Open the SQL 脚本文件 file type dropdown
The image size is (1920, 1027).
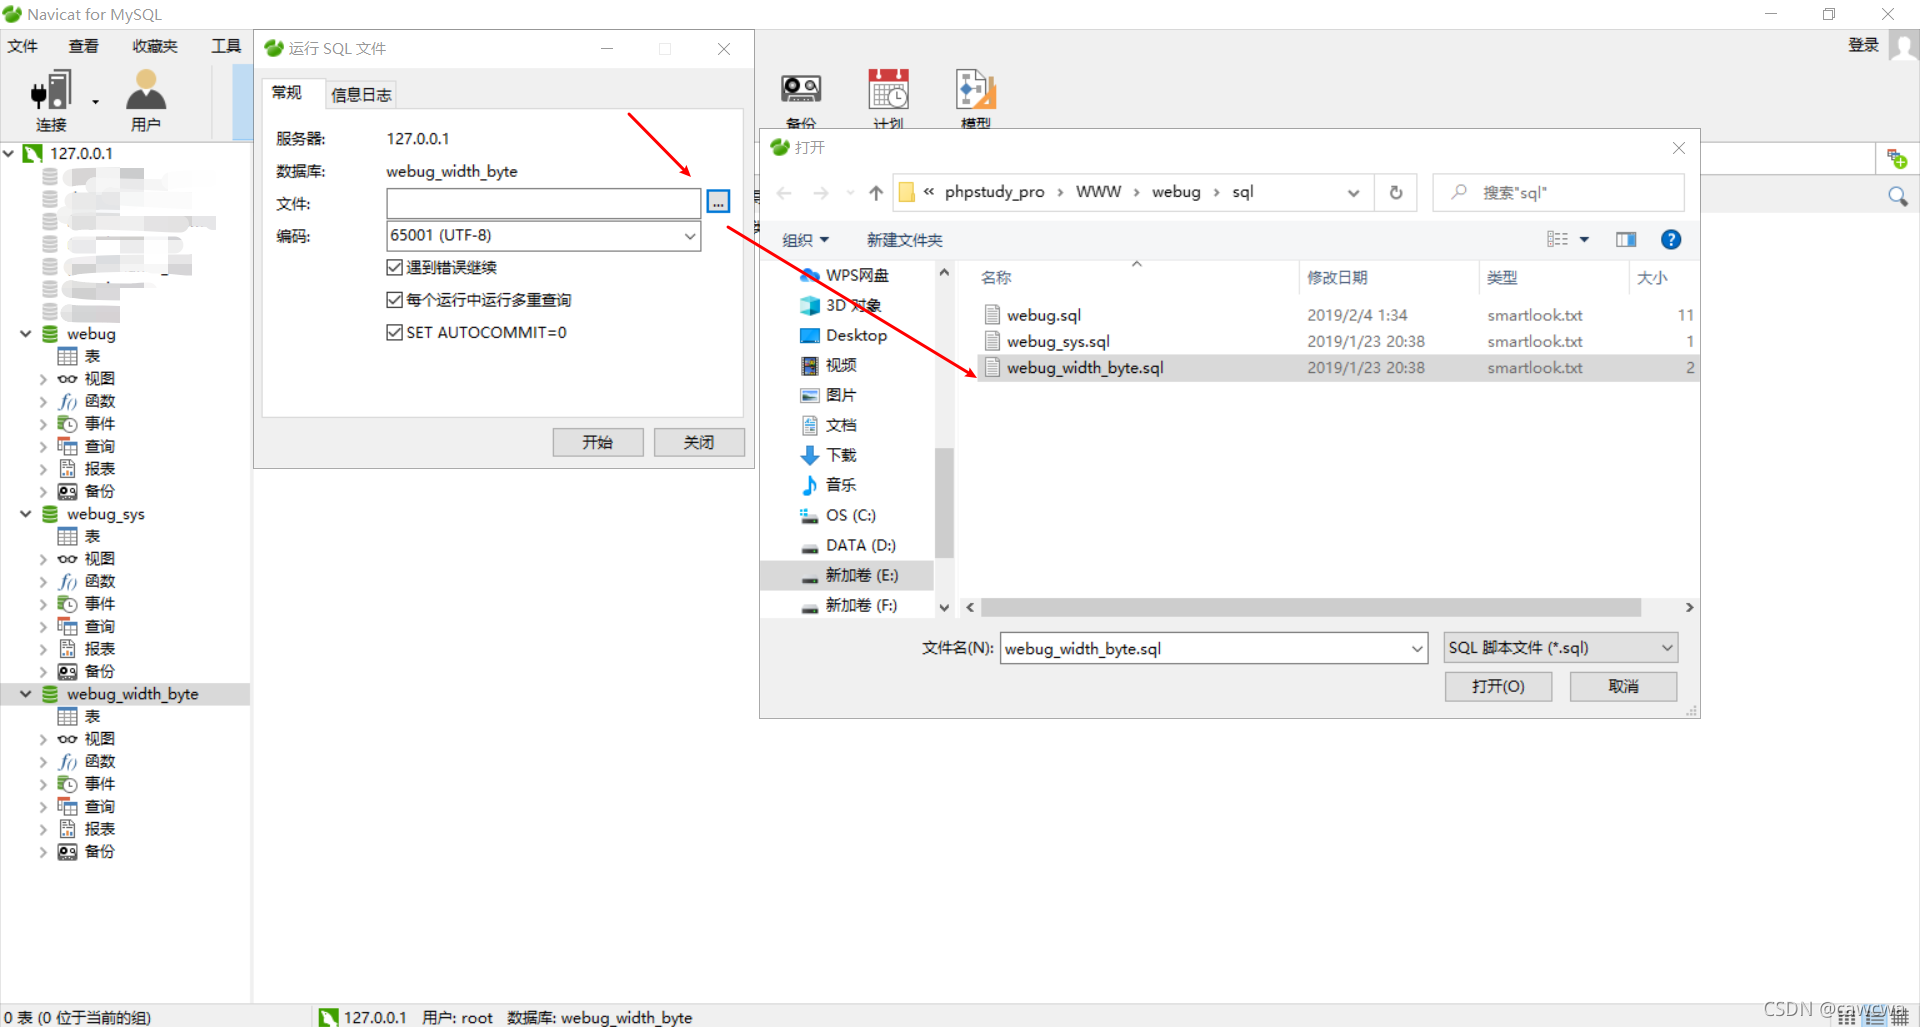coord(1561,648)
